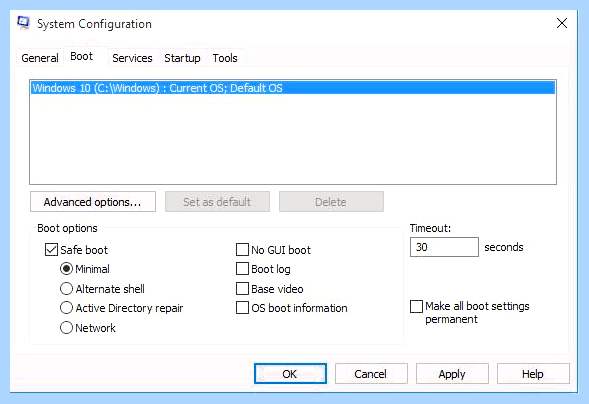
Task: Open Advanced options
Action: pyautogui.click(x=93, y=202)
